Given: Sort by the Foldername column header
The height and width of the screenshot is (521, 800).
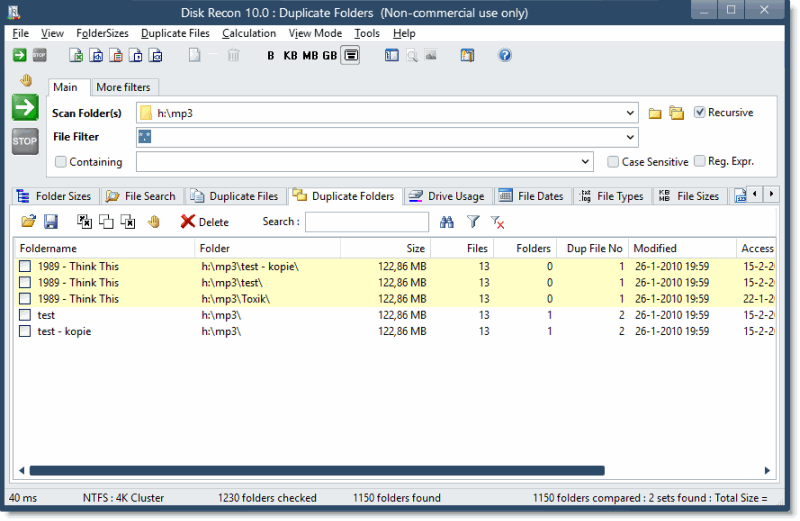Looking at the screenshot, I should [x=105, y=249].
